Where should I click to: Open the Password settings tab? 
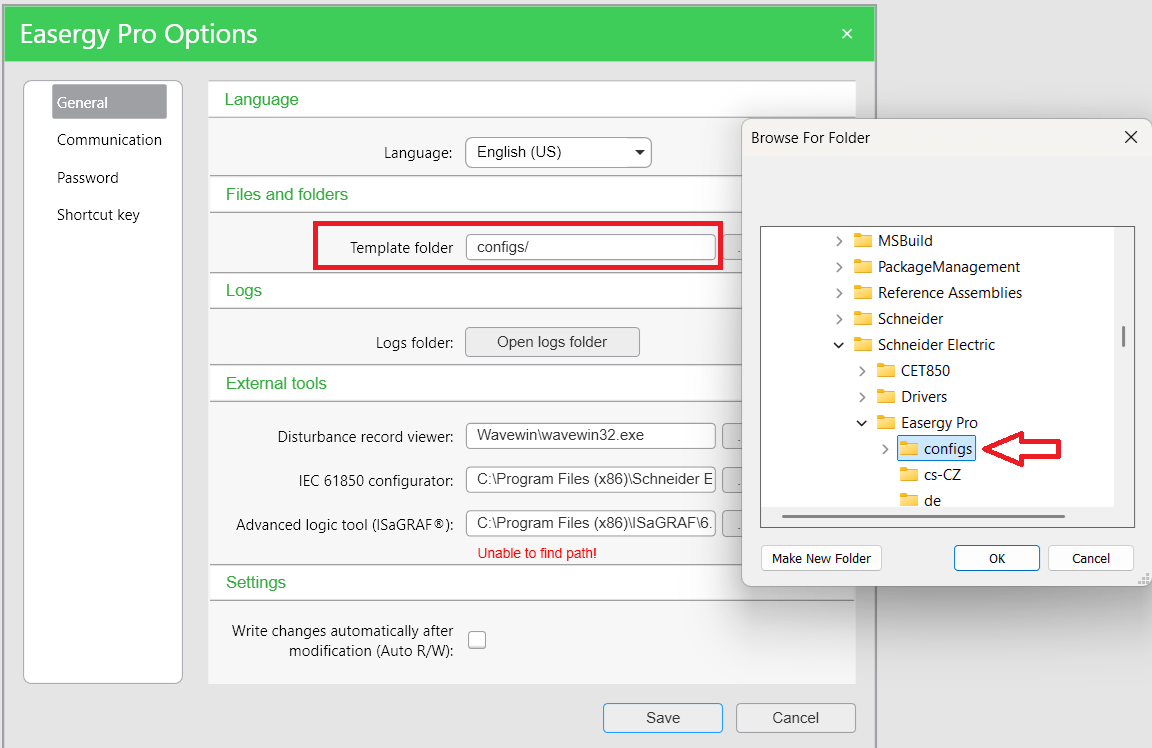coord(87,178)
